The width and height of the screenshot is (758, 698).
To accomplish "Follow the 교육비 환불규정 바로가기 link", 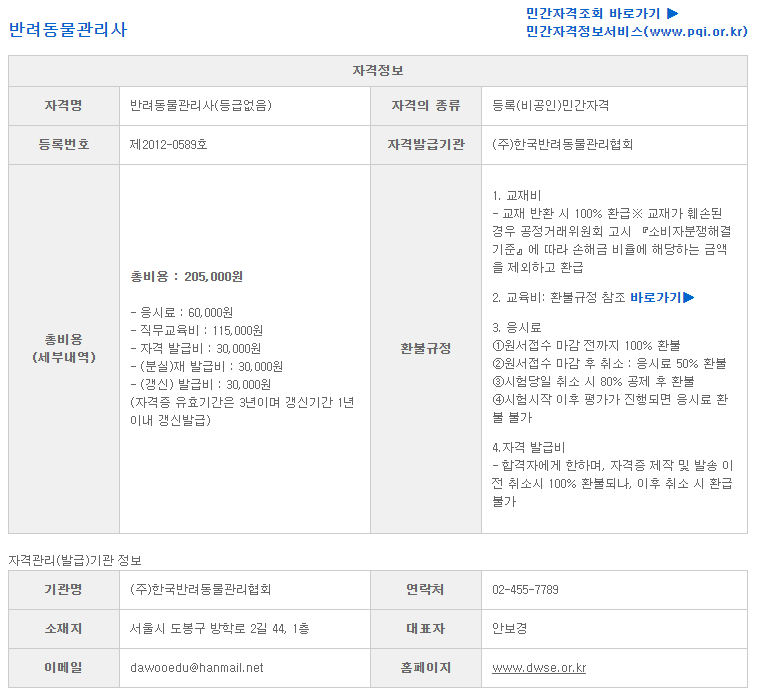I will pos(655,297).
